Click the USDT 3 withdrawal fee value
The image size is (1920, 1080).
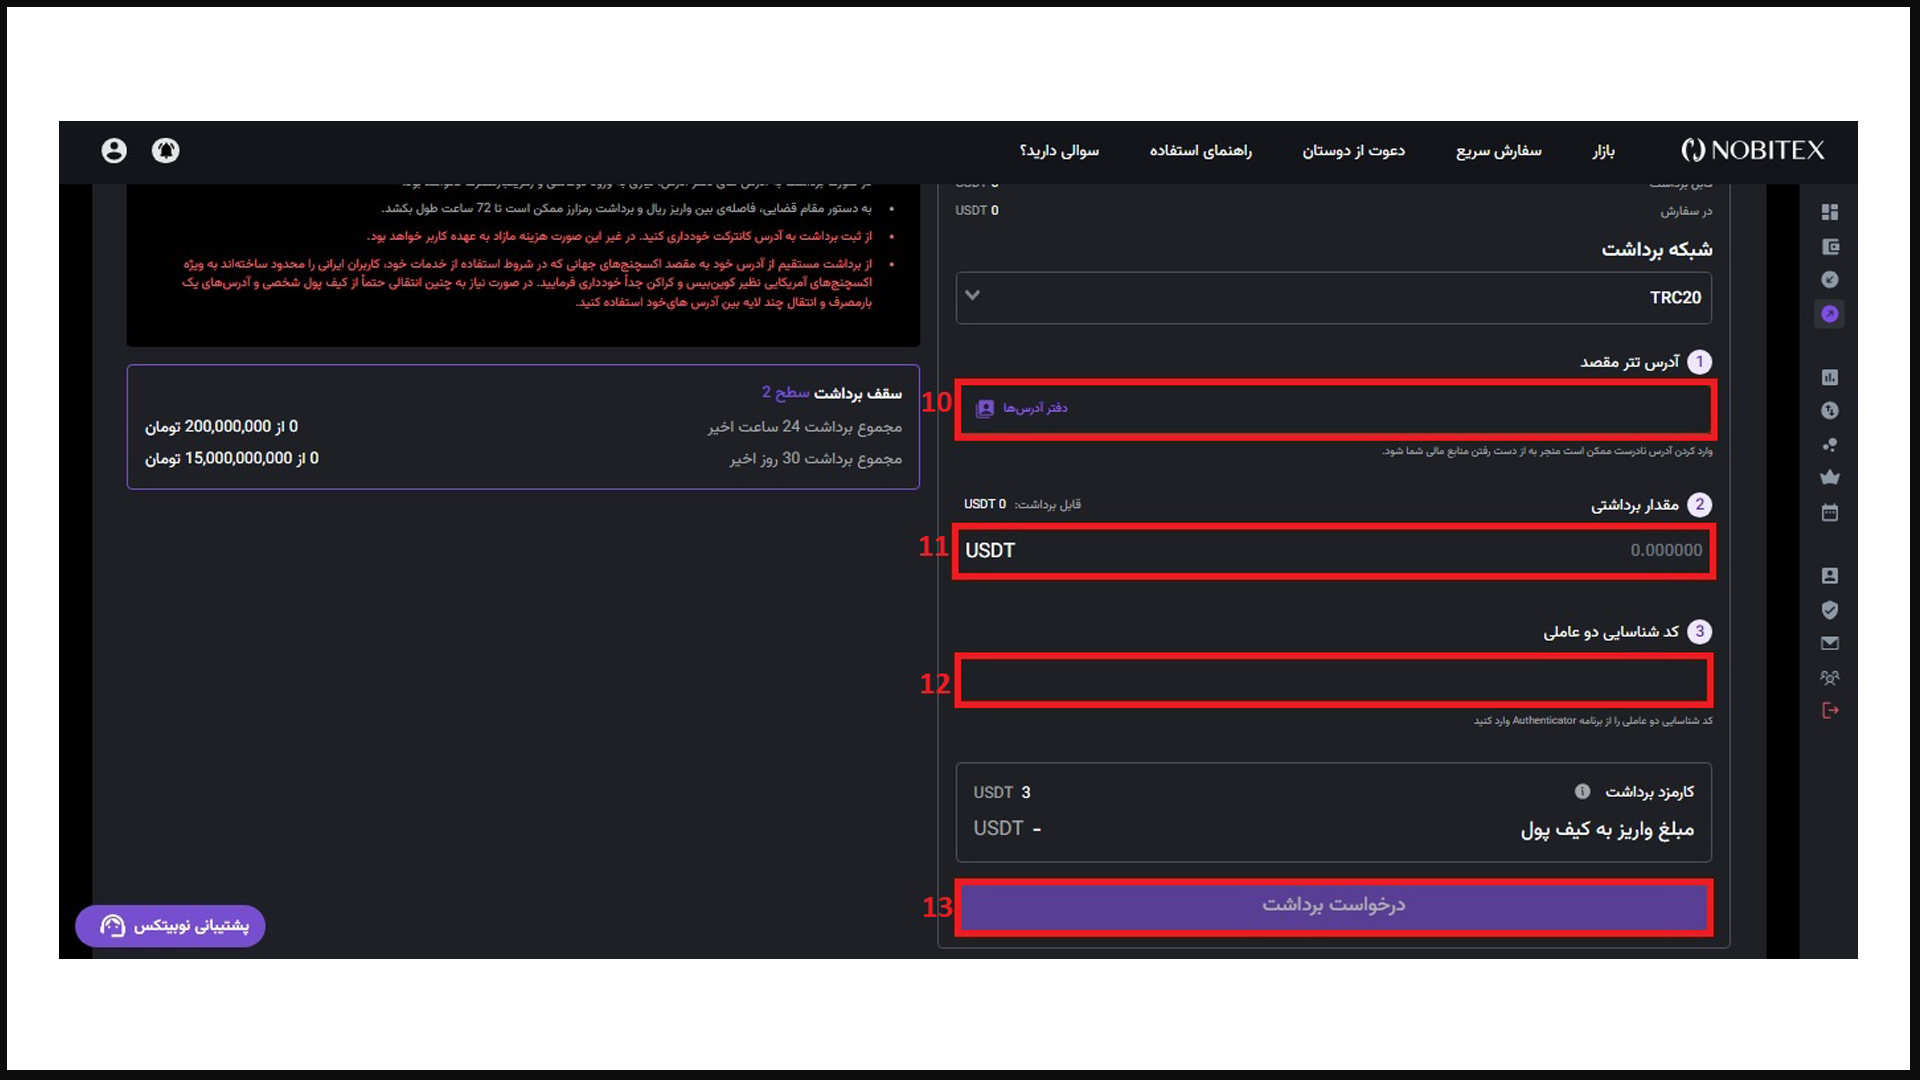[1002, 792]
